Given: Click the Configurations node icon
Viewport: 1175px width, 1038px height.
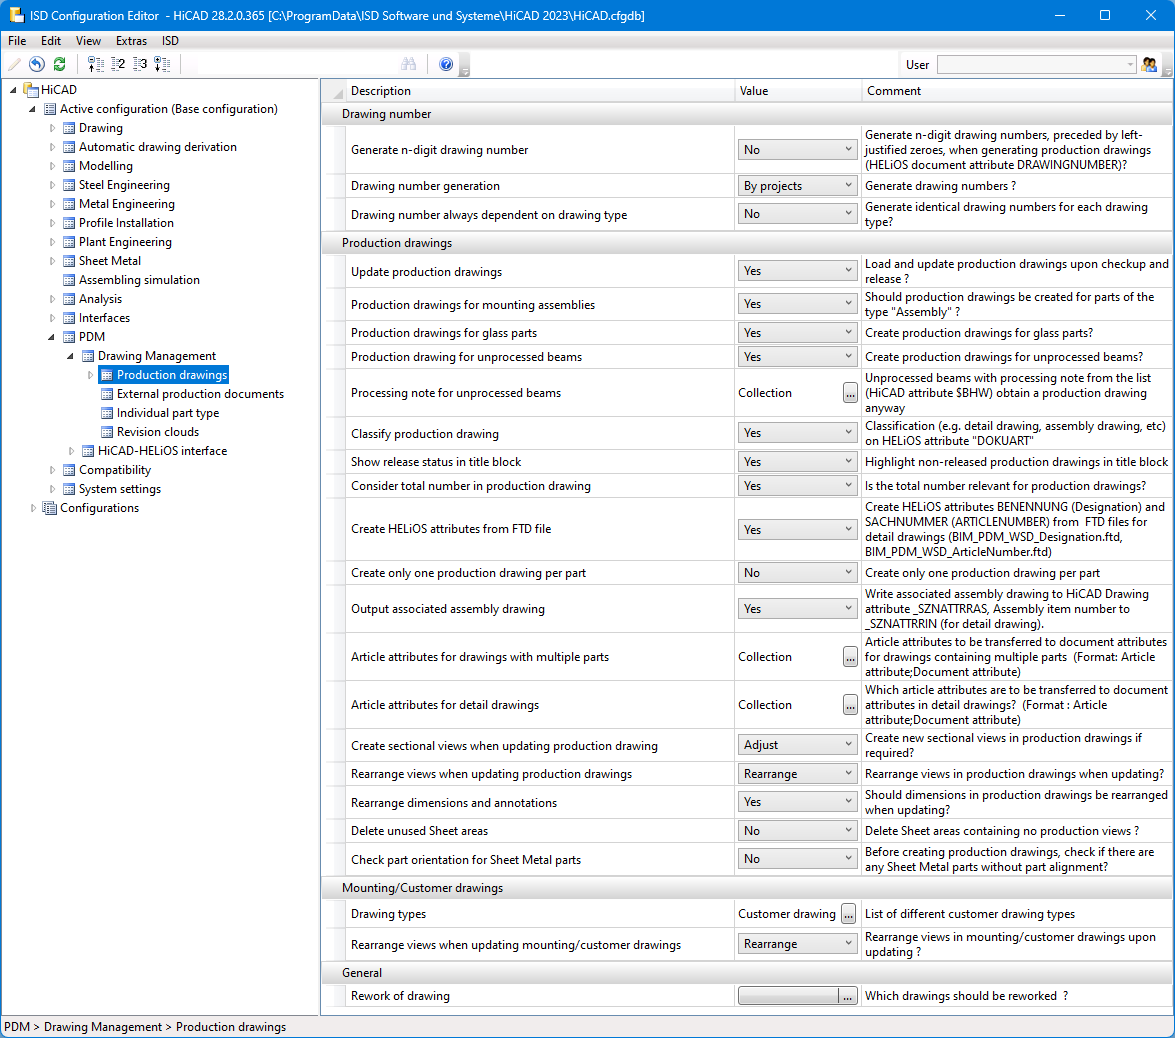Looking at the screenshot, I should coord(50,508).
